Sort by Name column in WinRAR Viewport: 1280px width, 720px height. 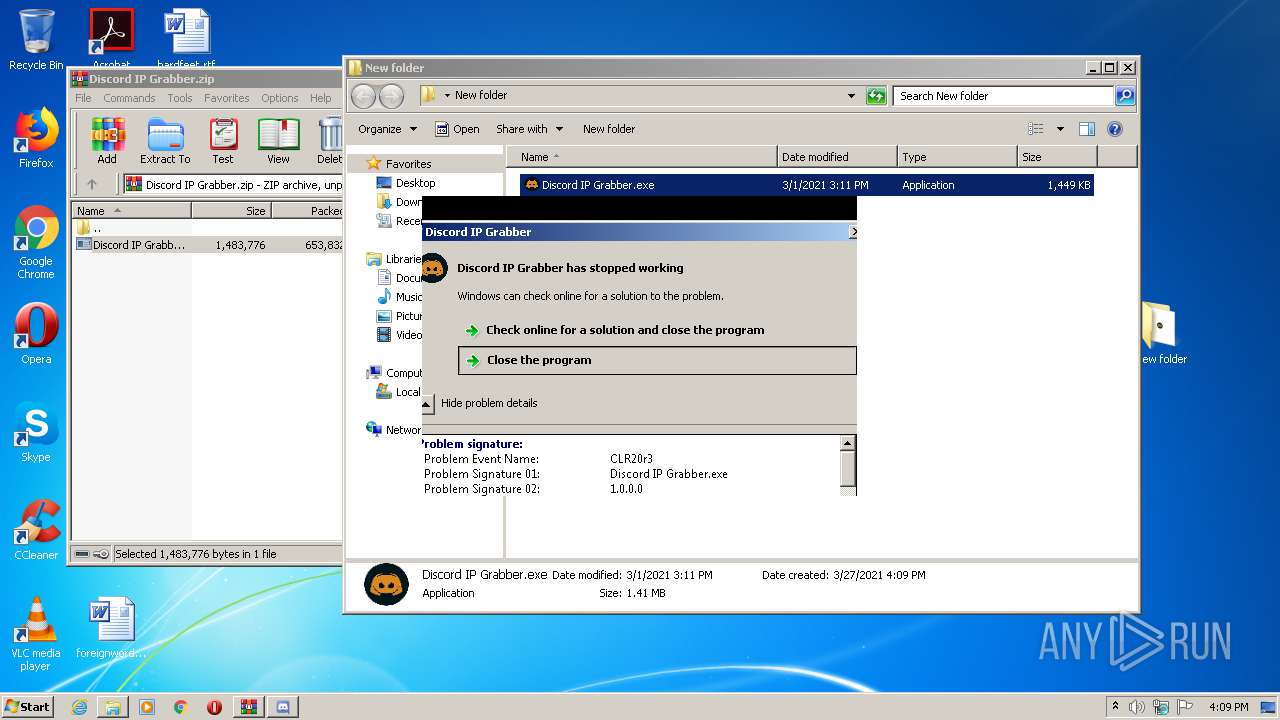click(131, 211)
